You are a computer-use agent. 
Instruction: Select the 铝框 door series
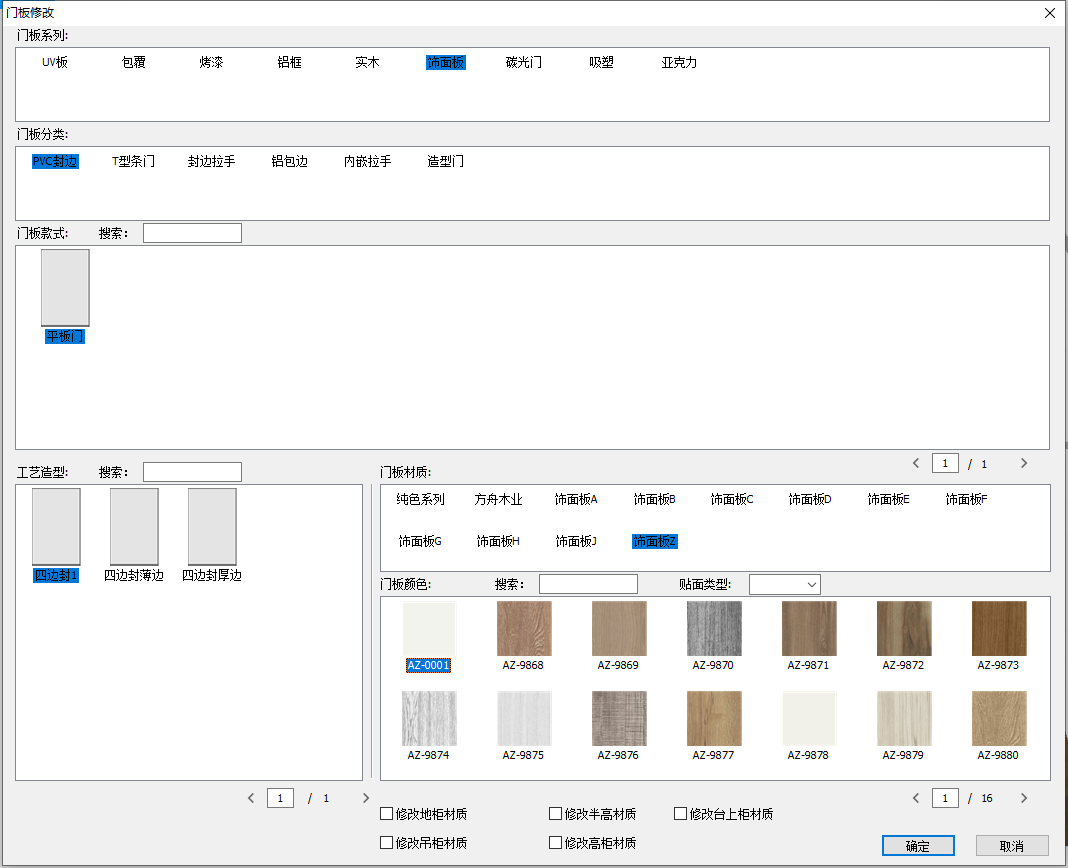[x=289, y=63]
